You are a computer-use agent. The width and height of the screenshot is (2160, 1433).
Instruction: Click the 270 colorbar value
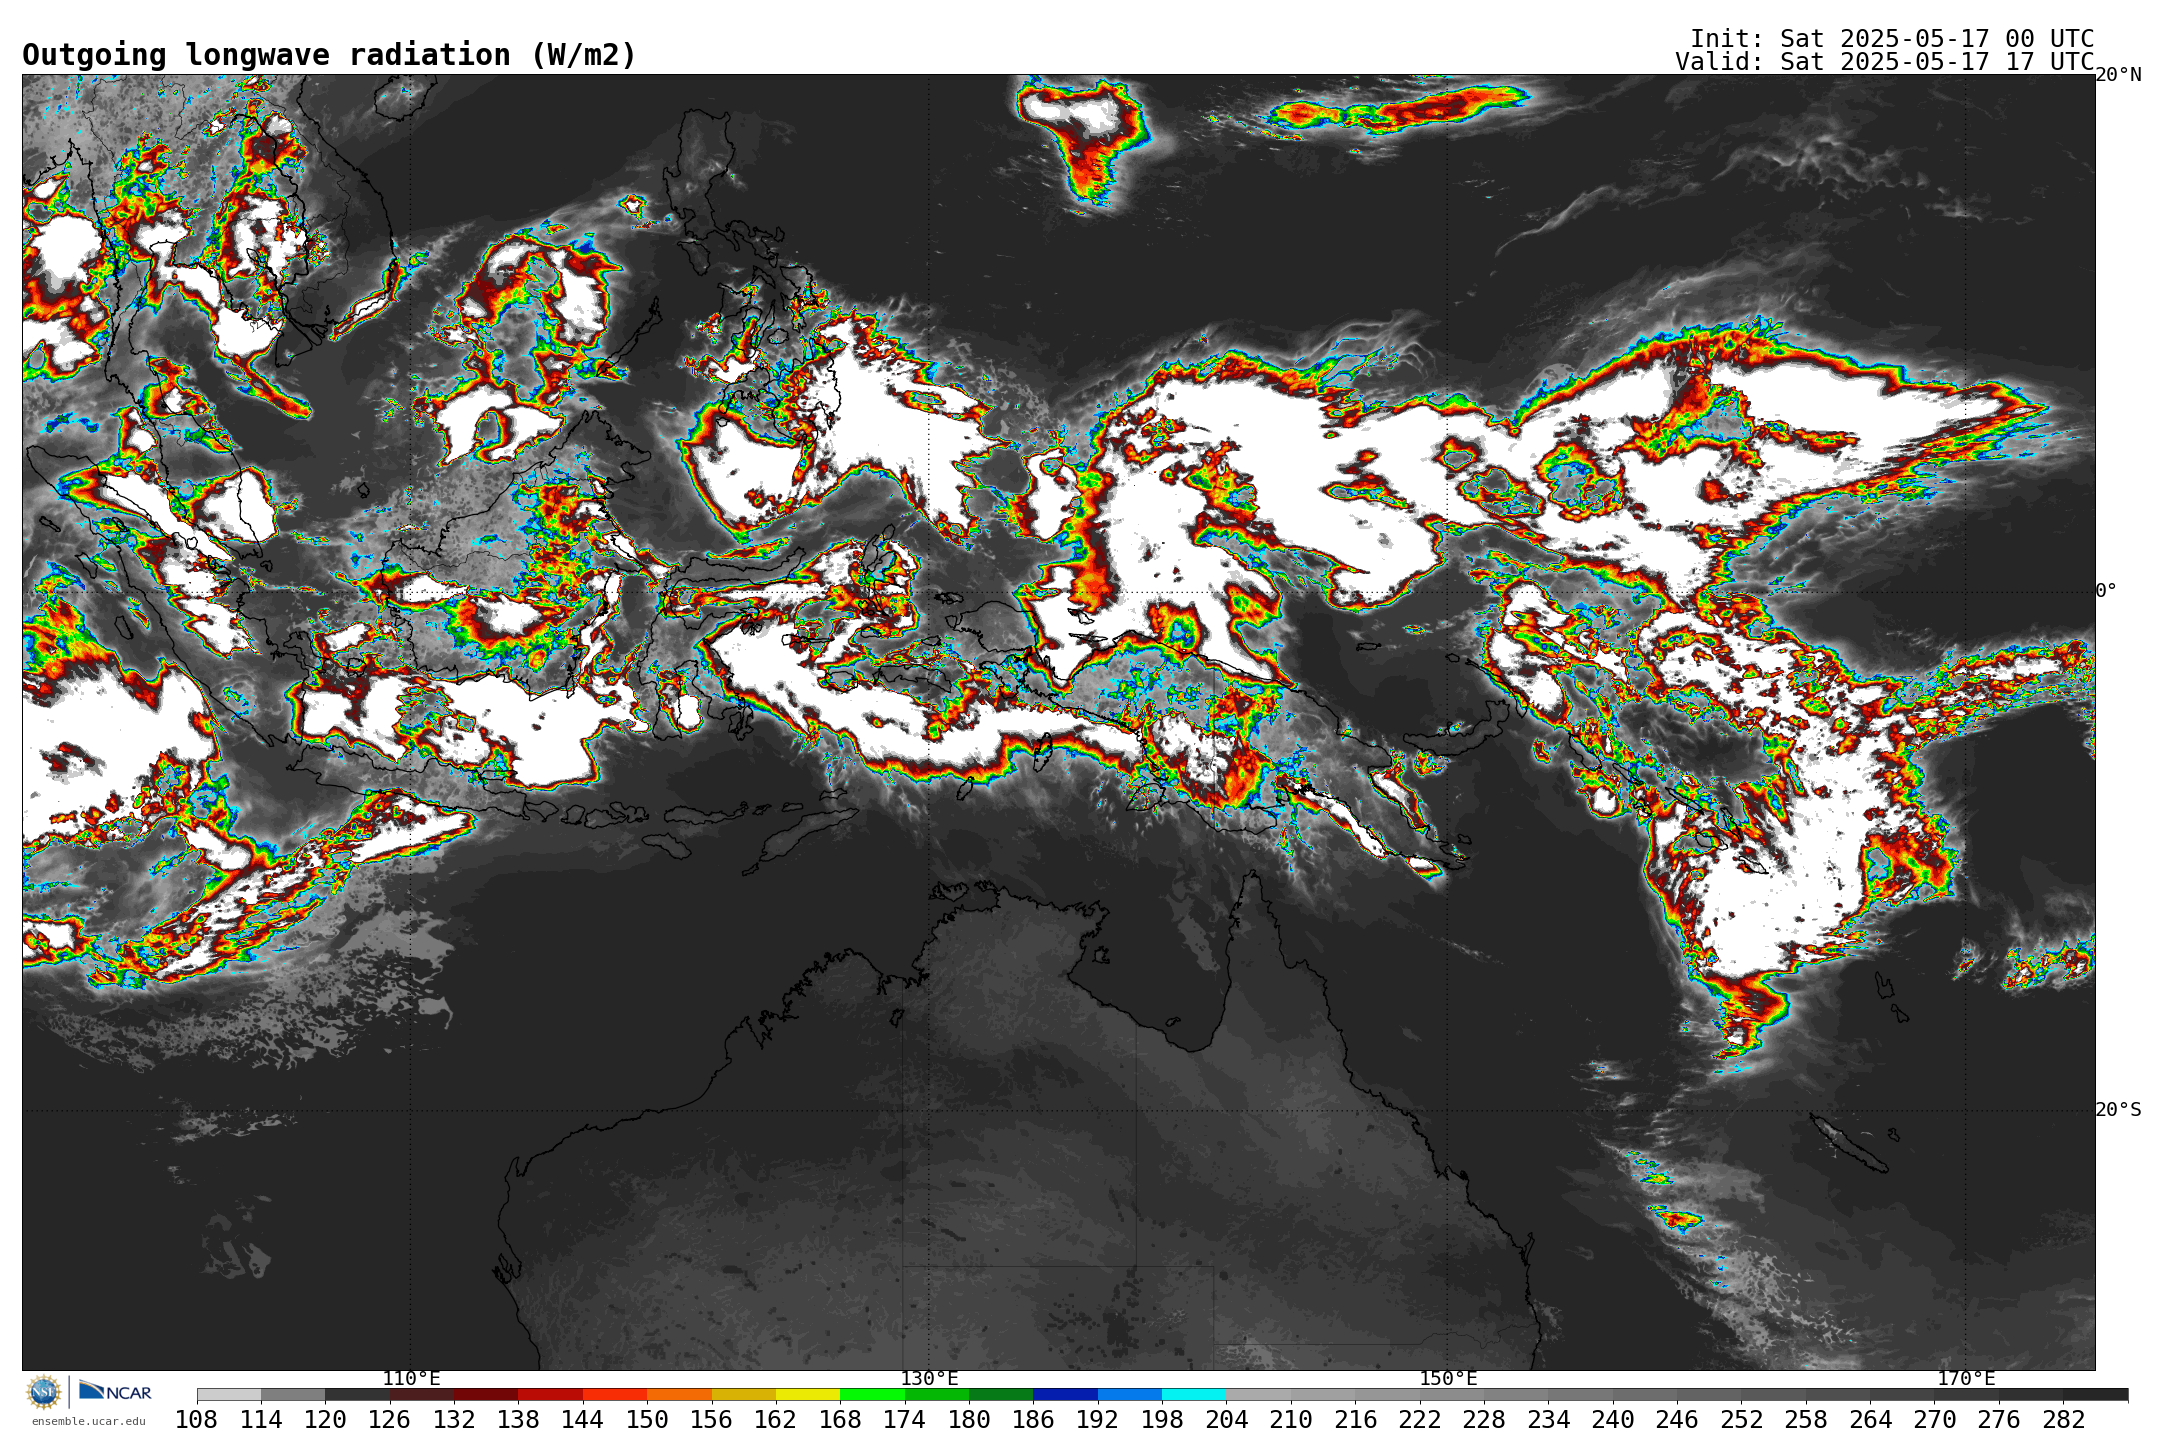[x=1934, y=1419]
